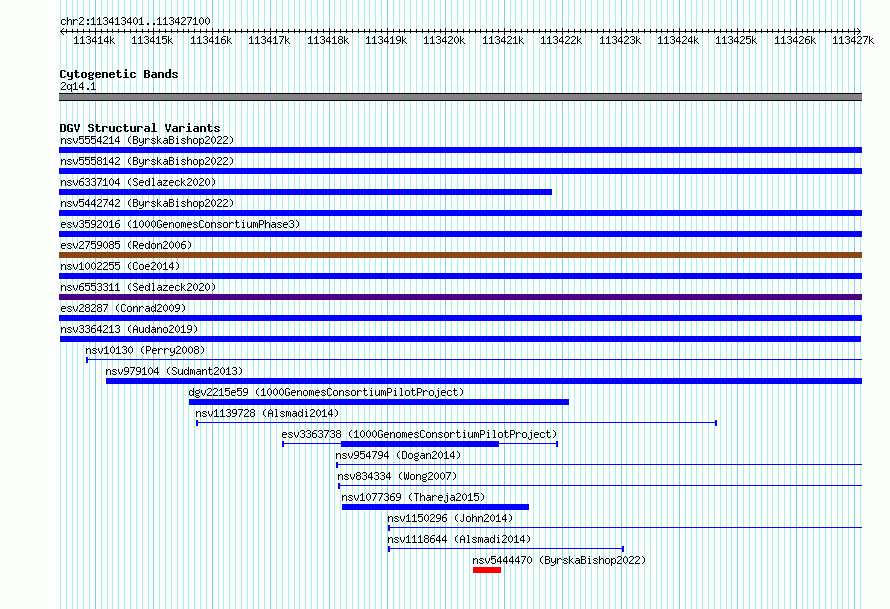Open variant nsv5442742 (ByrskaBishop2022) label
Viewport: 890px width, 609px height.
click(147, 203)
